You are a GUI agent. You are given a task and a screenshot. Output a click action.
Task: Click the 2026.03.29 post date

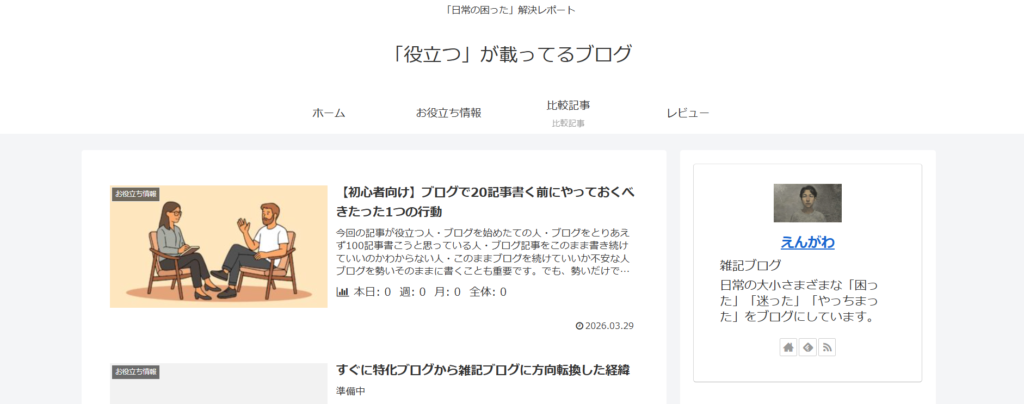tap(610, 326)
